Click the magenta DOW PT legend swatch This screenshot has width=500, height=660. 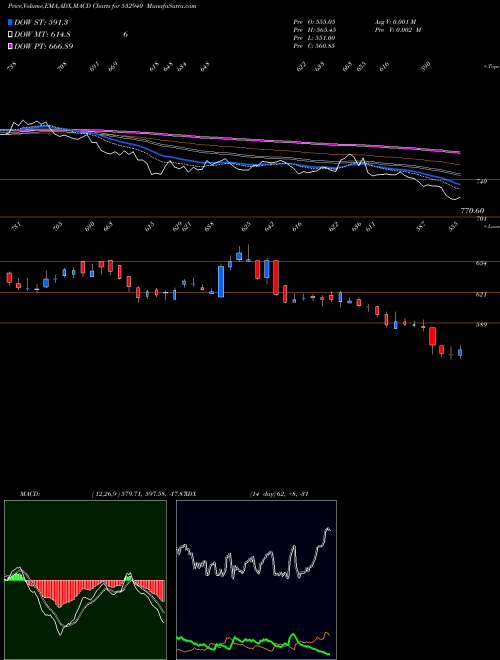10,46
